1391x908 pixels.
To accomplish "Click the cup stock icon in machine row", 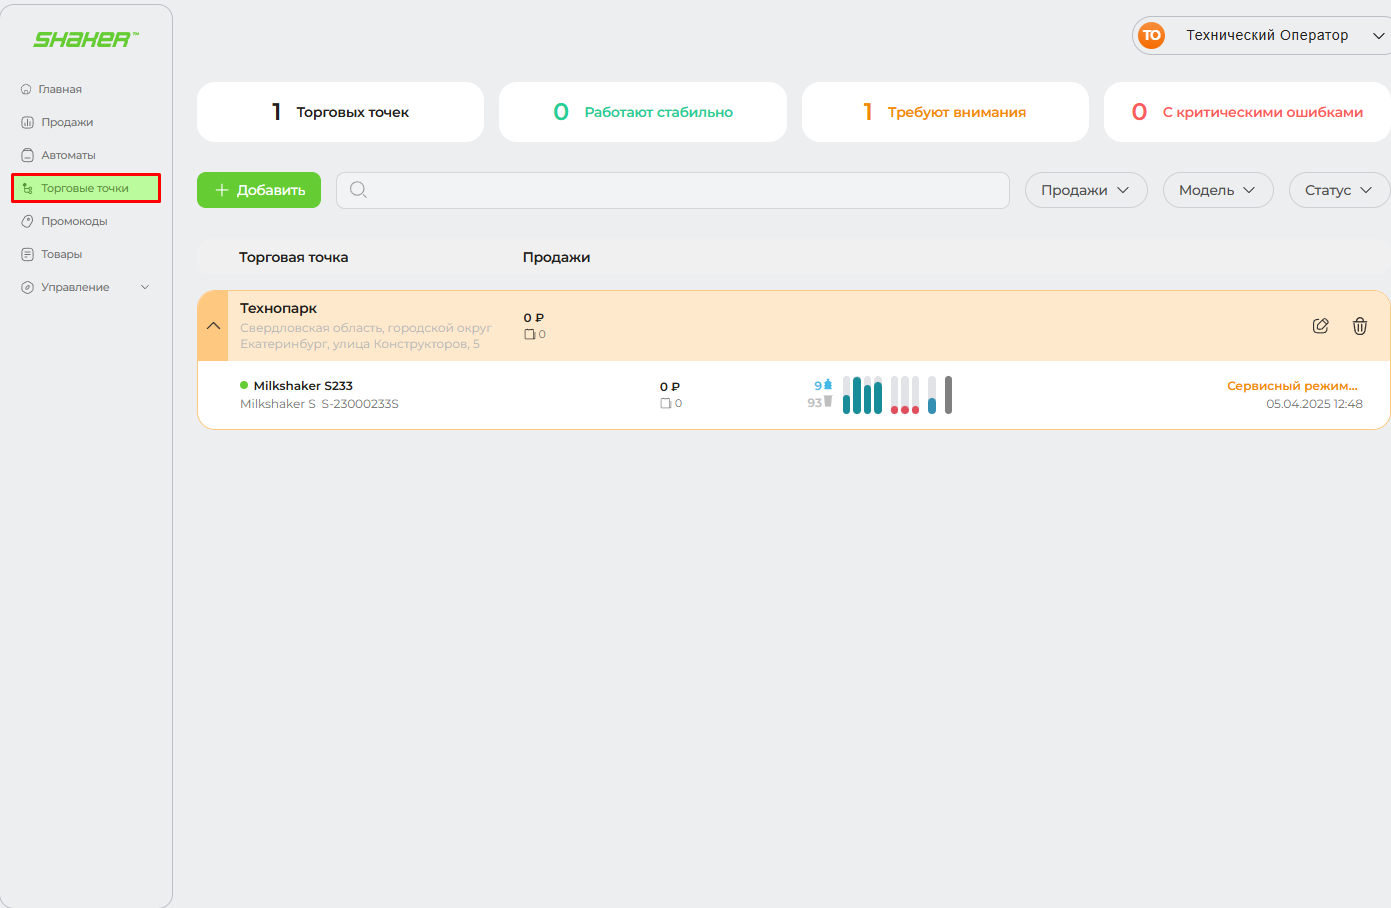I will click(x=827, y=402).
